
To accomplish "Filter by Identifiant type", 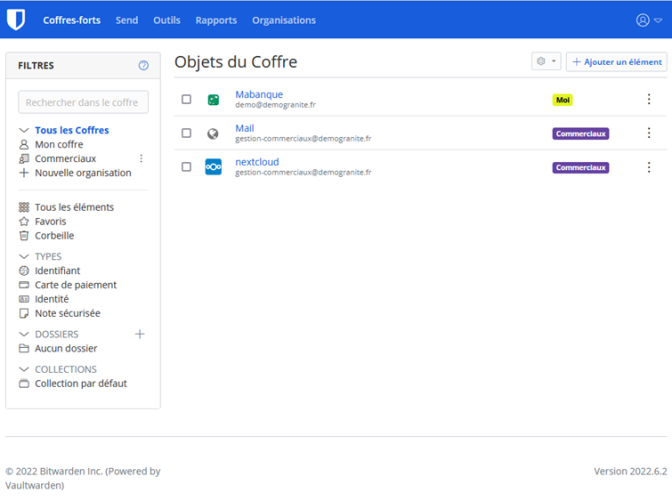I will (57, 270).
